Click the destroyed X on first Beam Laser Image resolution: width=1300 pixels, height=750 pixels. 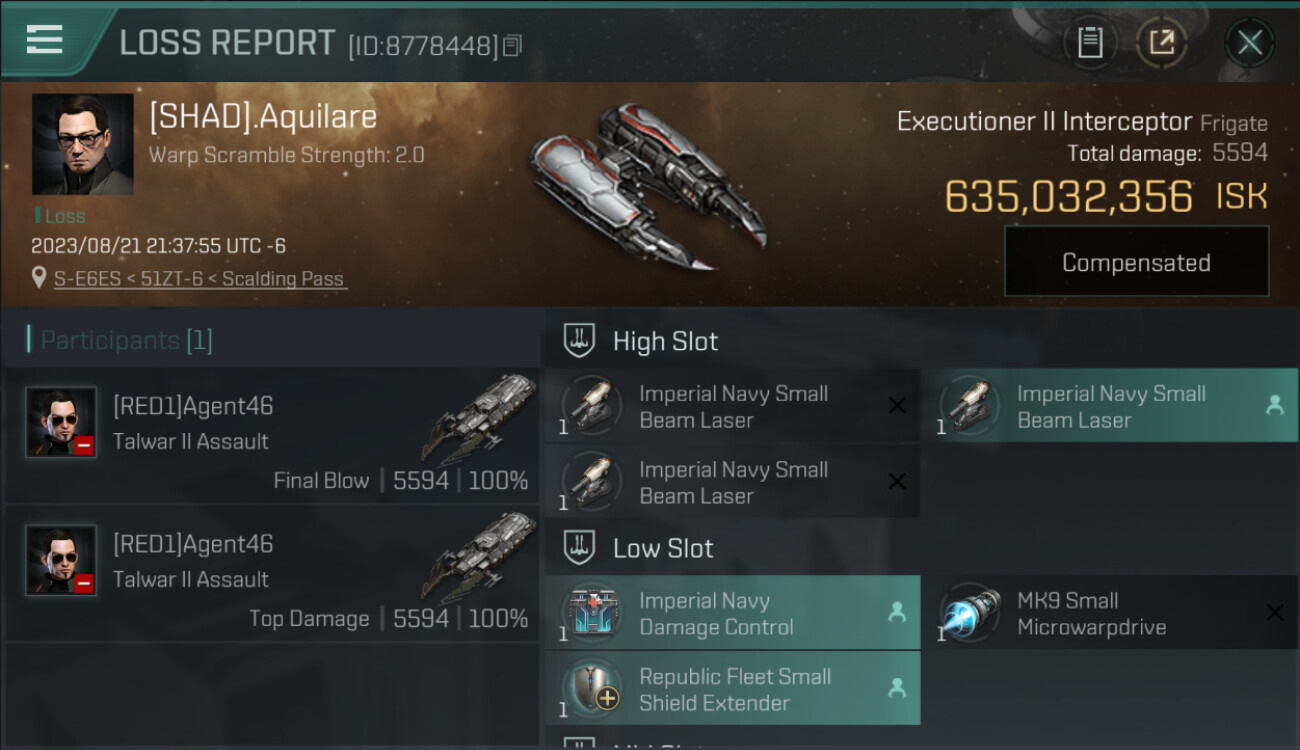(897, 405)
